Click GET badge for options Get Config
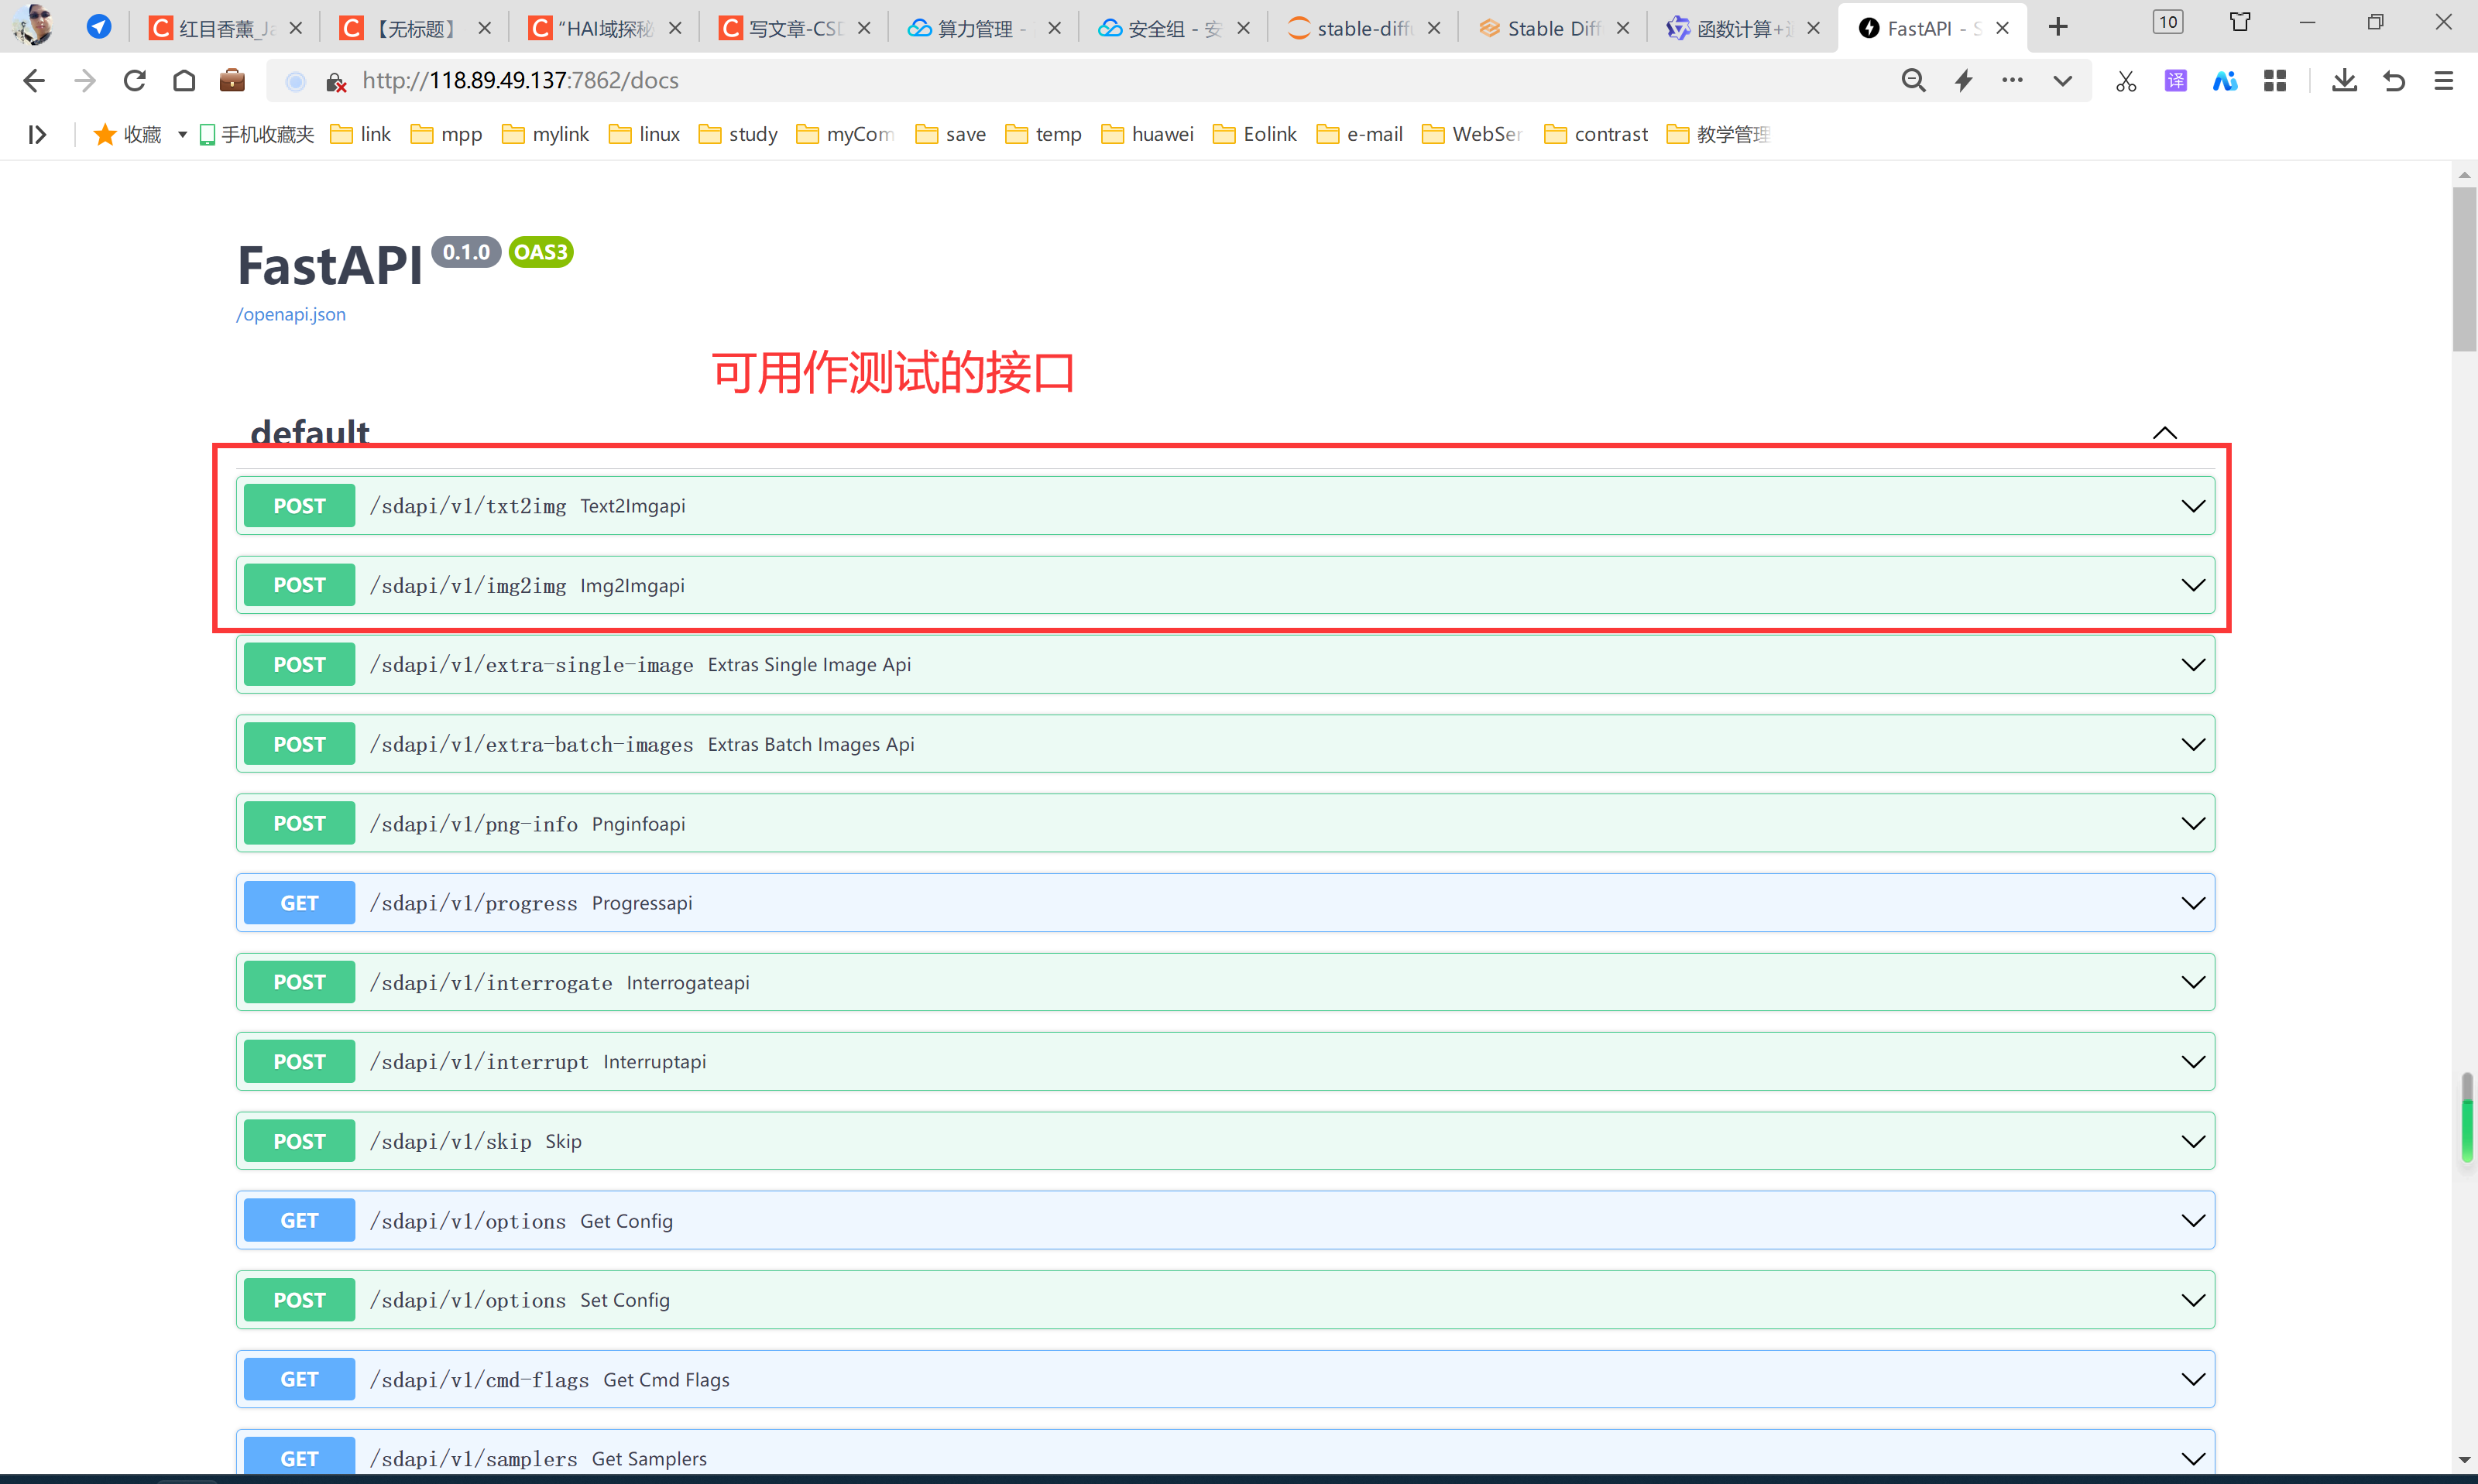This screenshot has height=1484, width=2478. tap(299, 1220)
